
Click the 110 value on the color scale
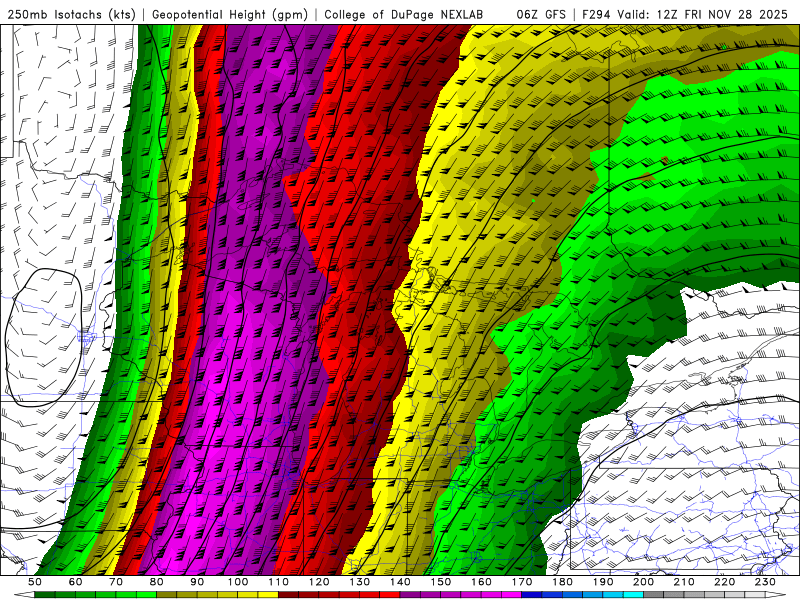(x=279, y=582)
